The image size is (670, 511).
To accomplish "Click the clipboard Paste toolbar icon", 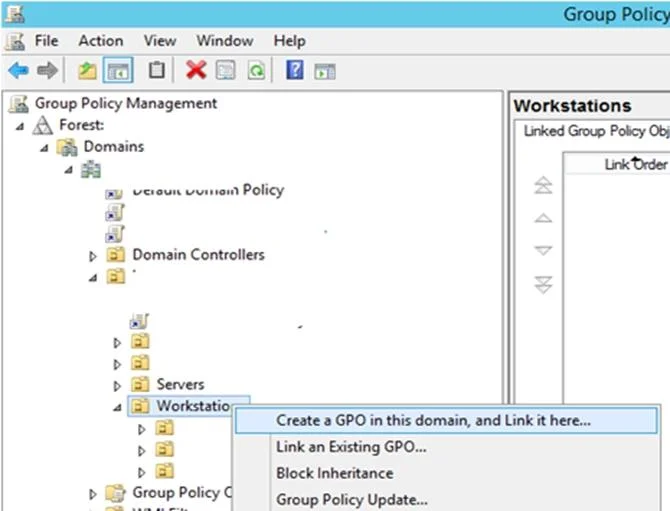I will (156, 70).
